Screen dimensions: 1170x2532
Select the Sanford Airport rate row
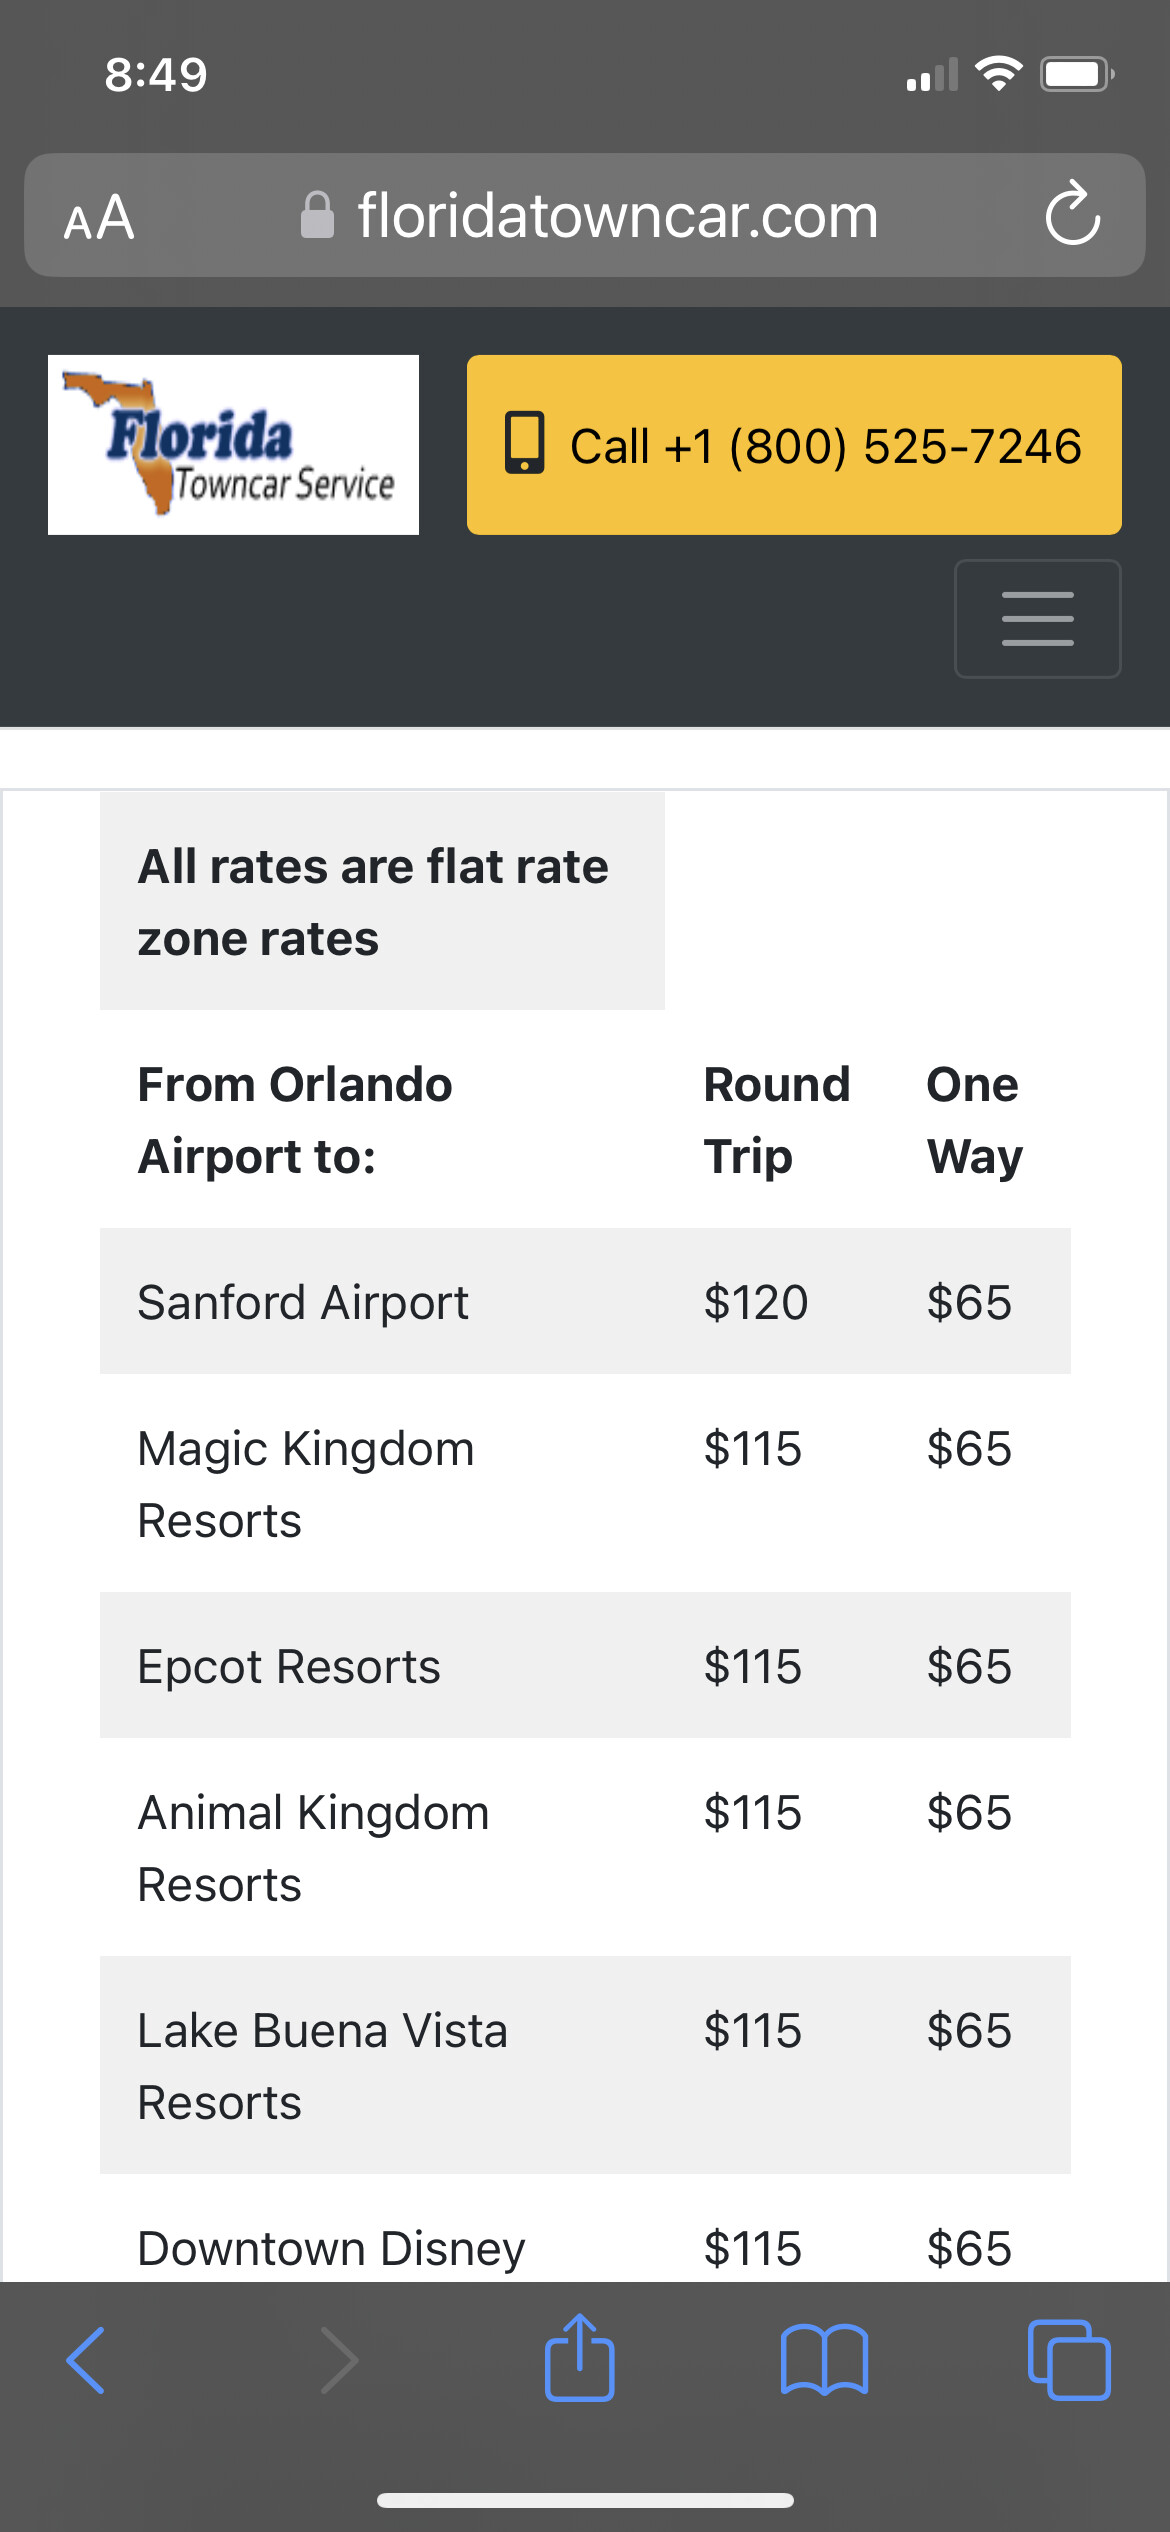(x=585, y=1301)
